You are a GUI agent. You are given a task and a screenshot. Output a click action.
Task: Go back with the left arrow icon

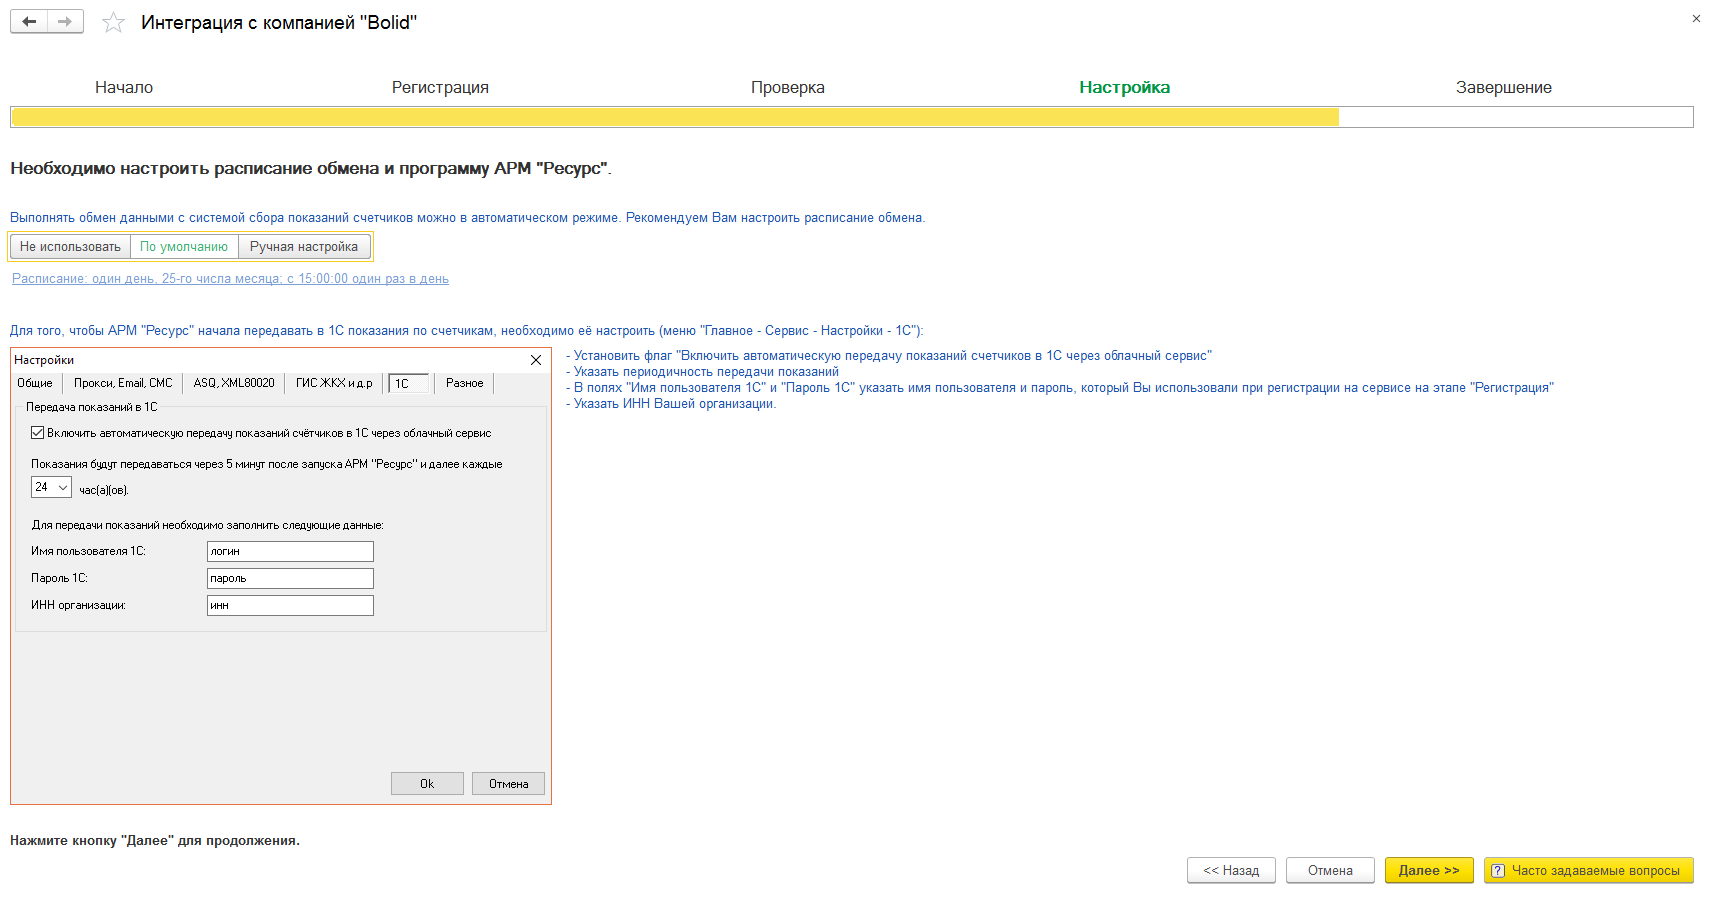click(29, 22)
